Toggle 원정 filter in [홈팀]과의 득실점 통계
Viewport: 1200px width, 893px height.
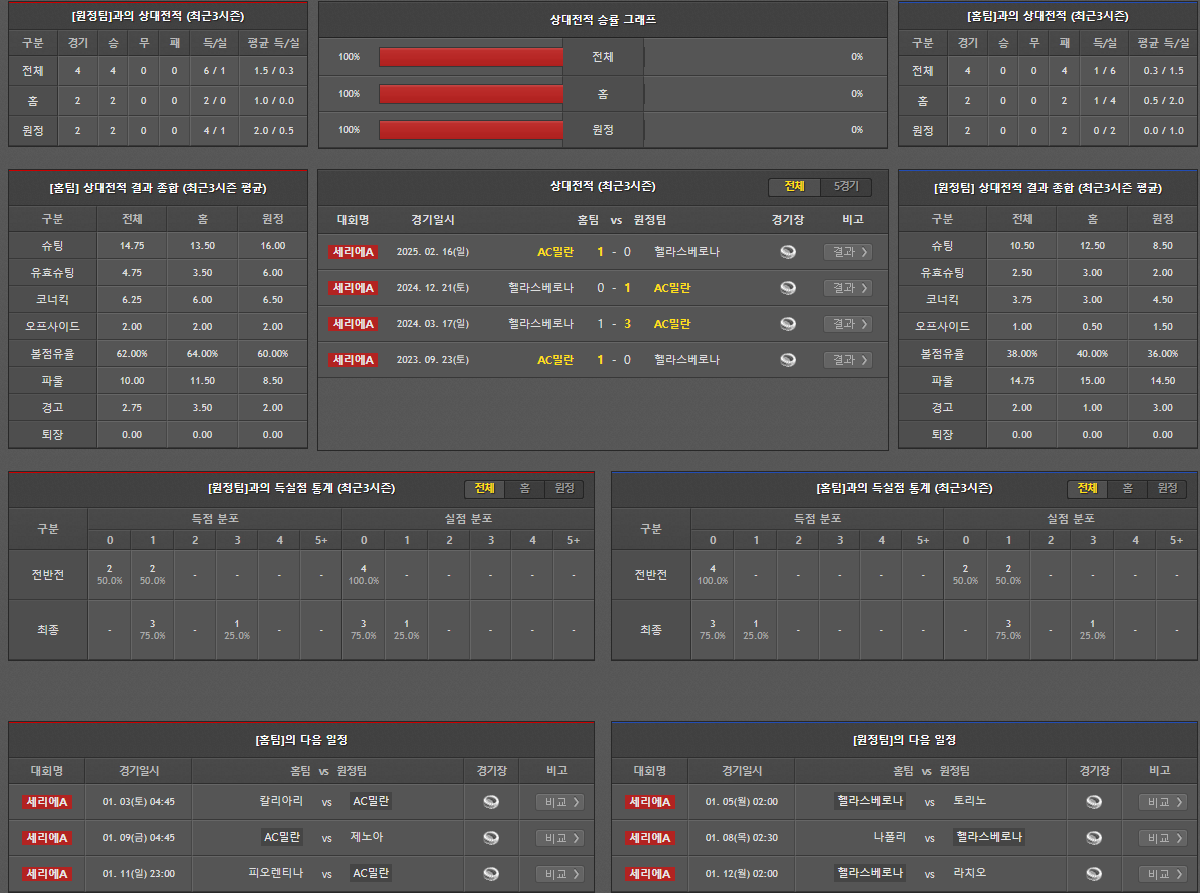tap(1167, 489)
